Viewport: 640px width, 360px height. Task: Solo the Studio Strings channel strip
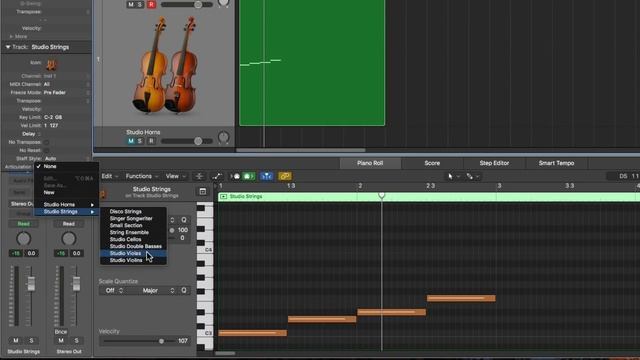(x=31, y=340)
